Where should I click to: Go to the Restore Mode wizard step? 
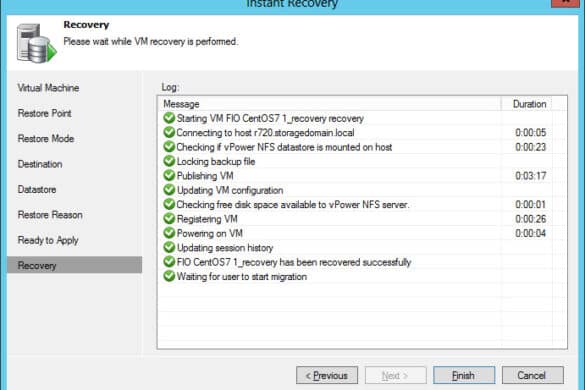coord(46,139)
